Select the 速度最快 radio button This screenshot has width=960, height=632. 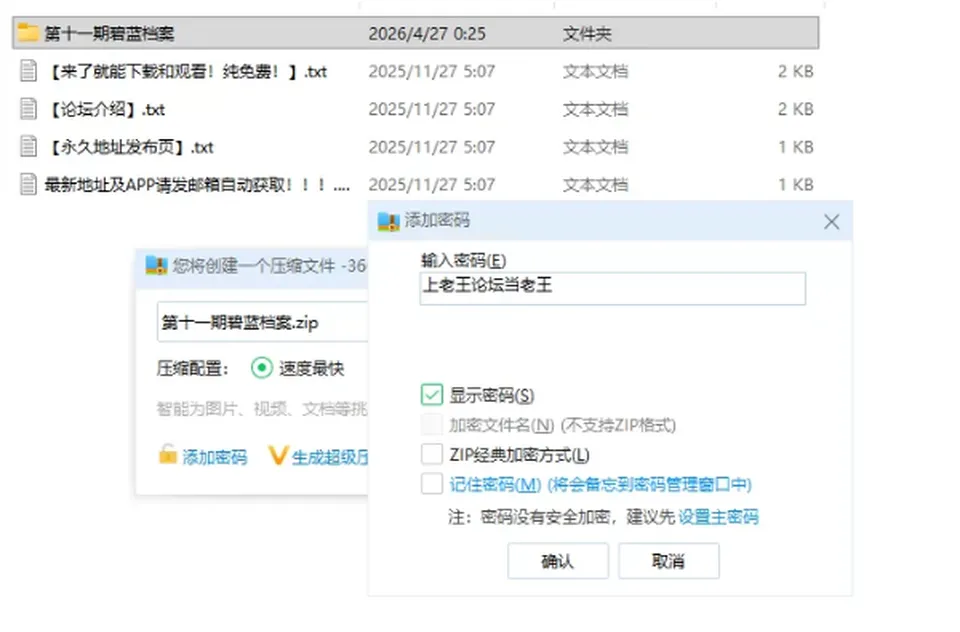pos(261,368)
